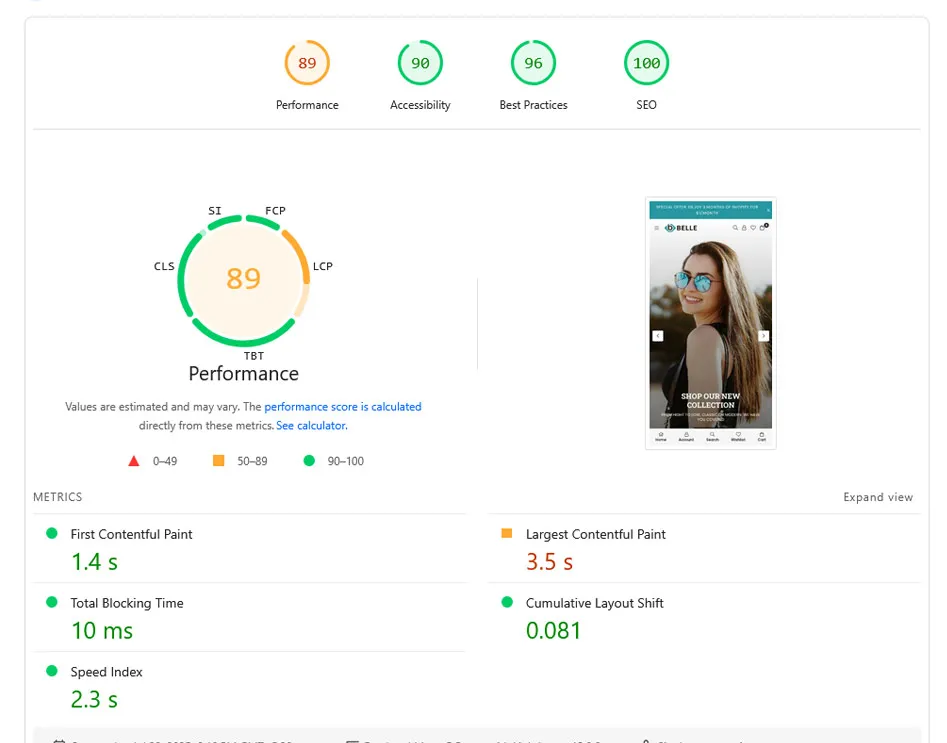
Task: Open the 'See calculator' link
Action: click(311, 425)
